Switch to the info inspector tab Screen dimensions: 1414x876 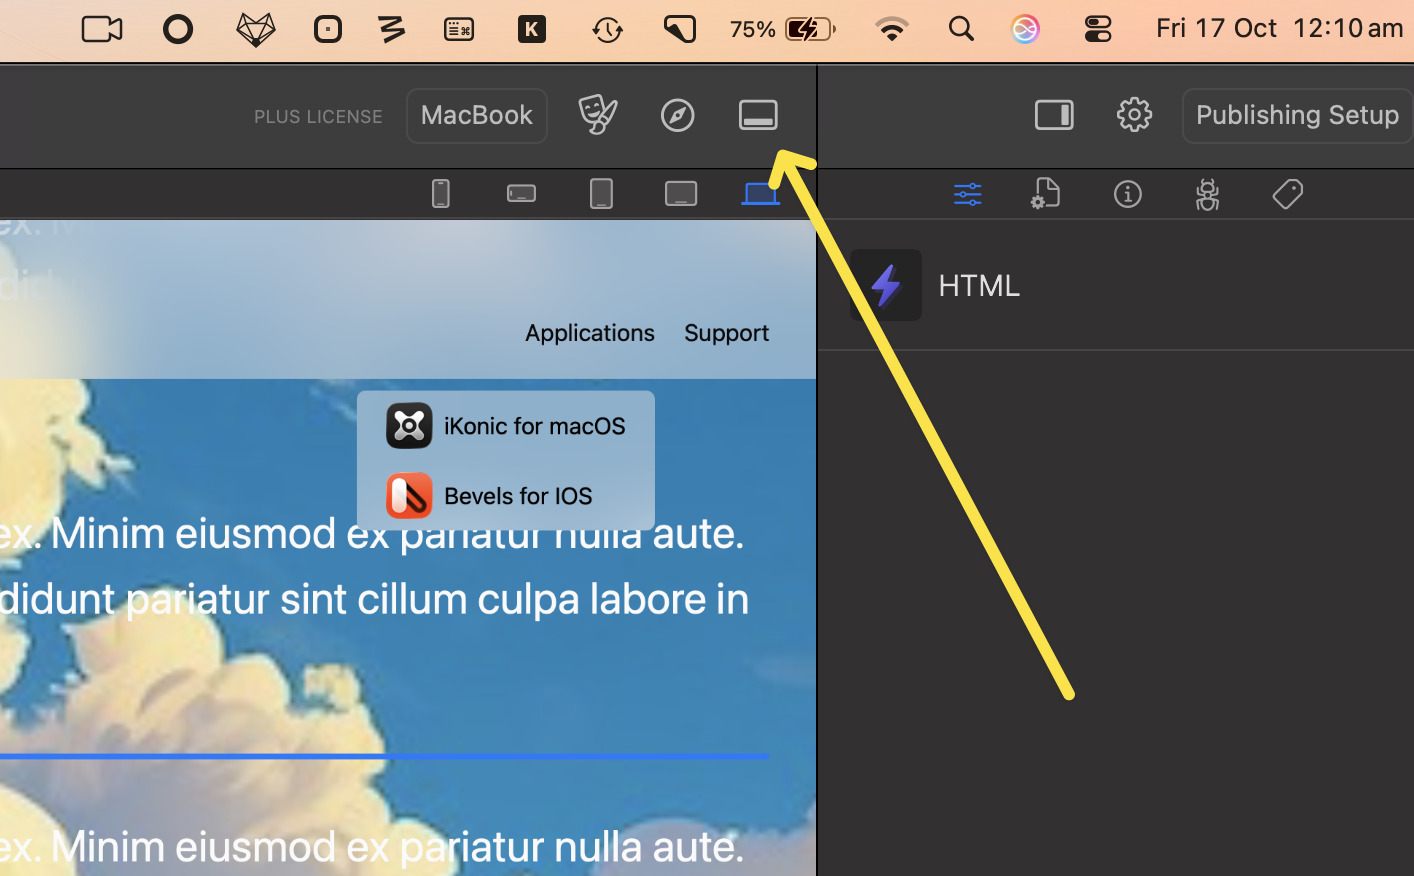pyautogui.click(x=1128, y=194)
